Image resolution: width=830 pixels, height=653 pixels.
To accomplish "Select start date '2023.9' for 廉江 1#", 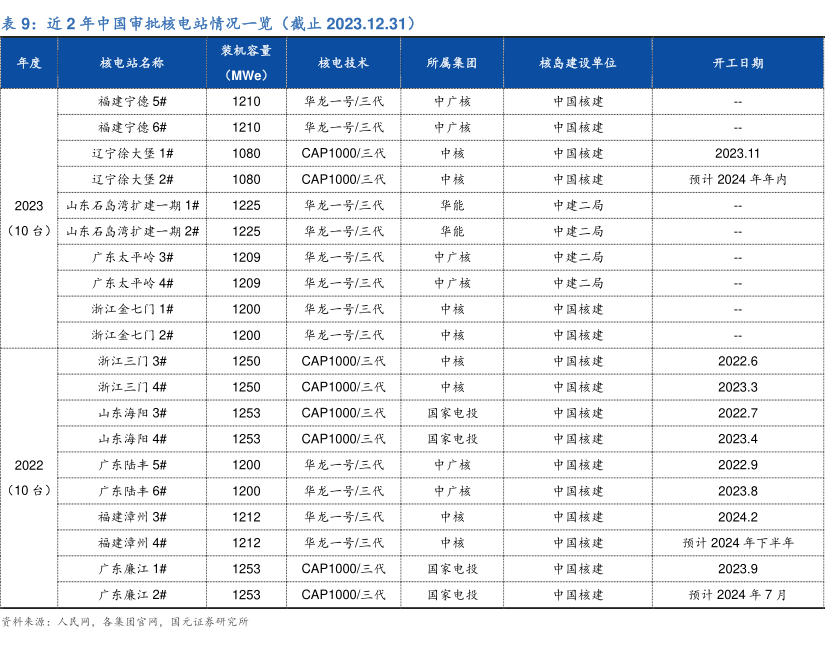I will tap(737, 568).
